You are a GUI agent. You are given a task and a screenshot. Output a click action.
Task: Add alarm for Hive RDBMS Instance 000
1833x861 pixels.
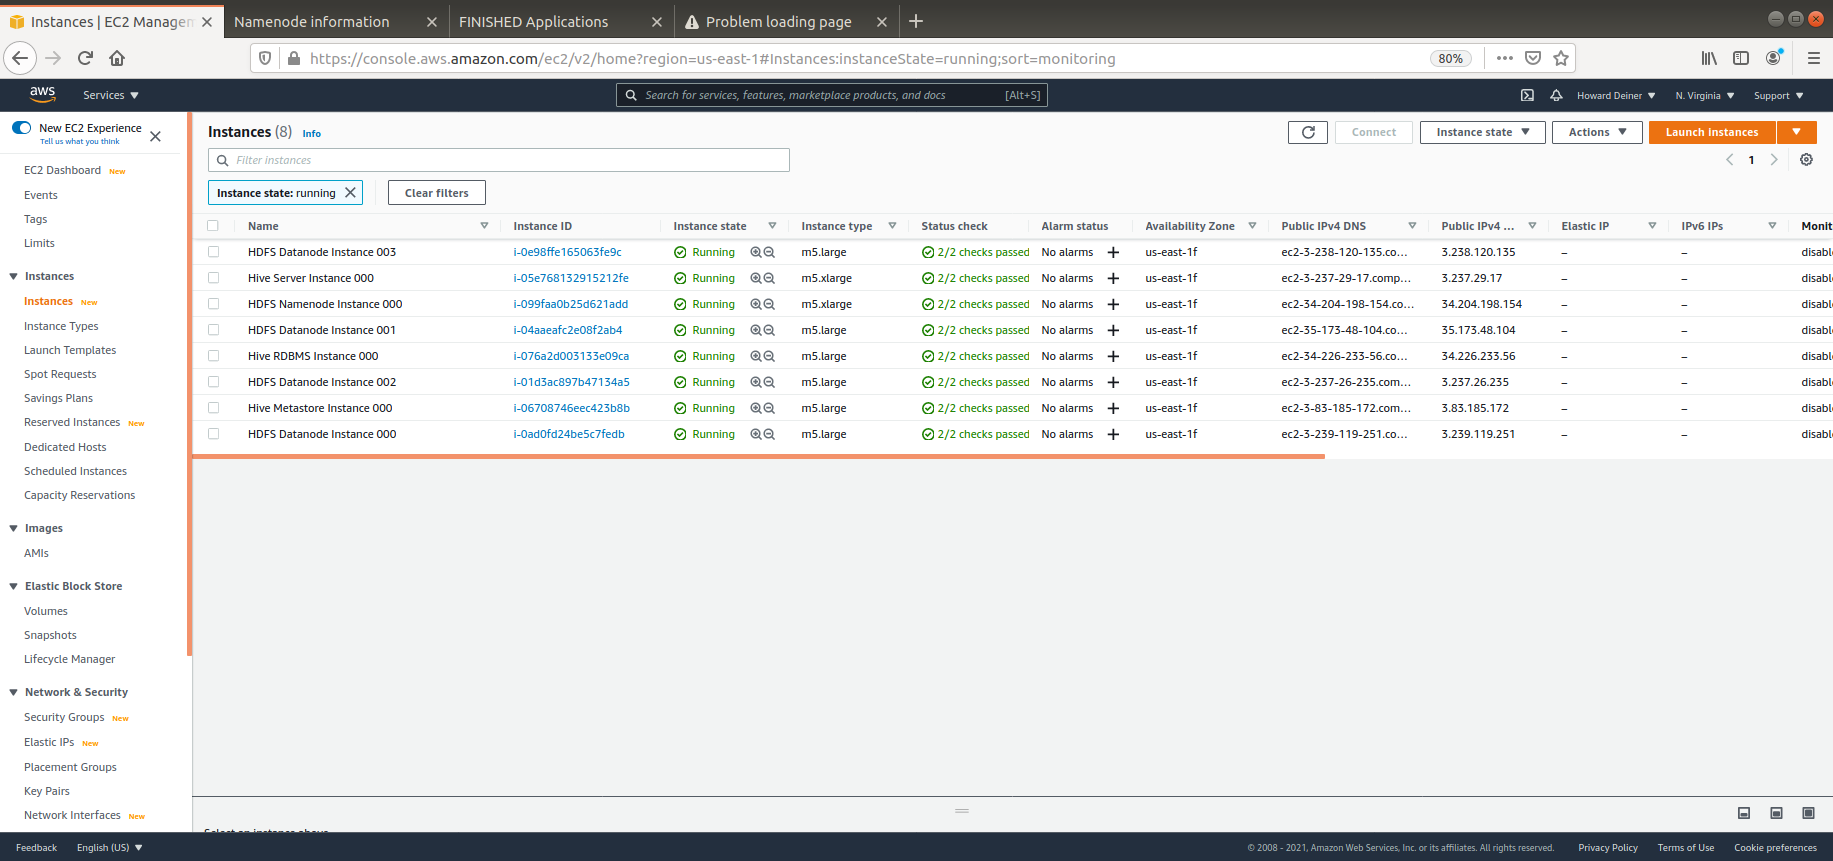(1113, 356)
